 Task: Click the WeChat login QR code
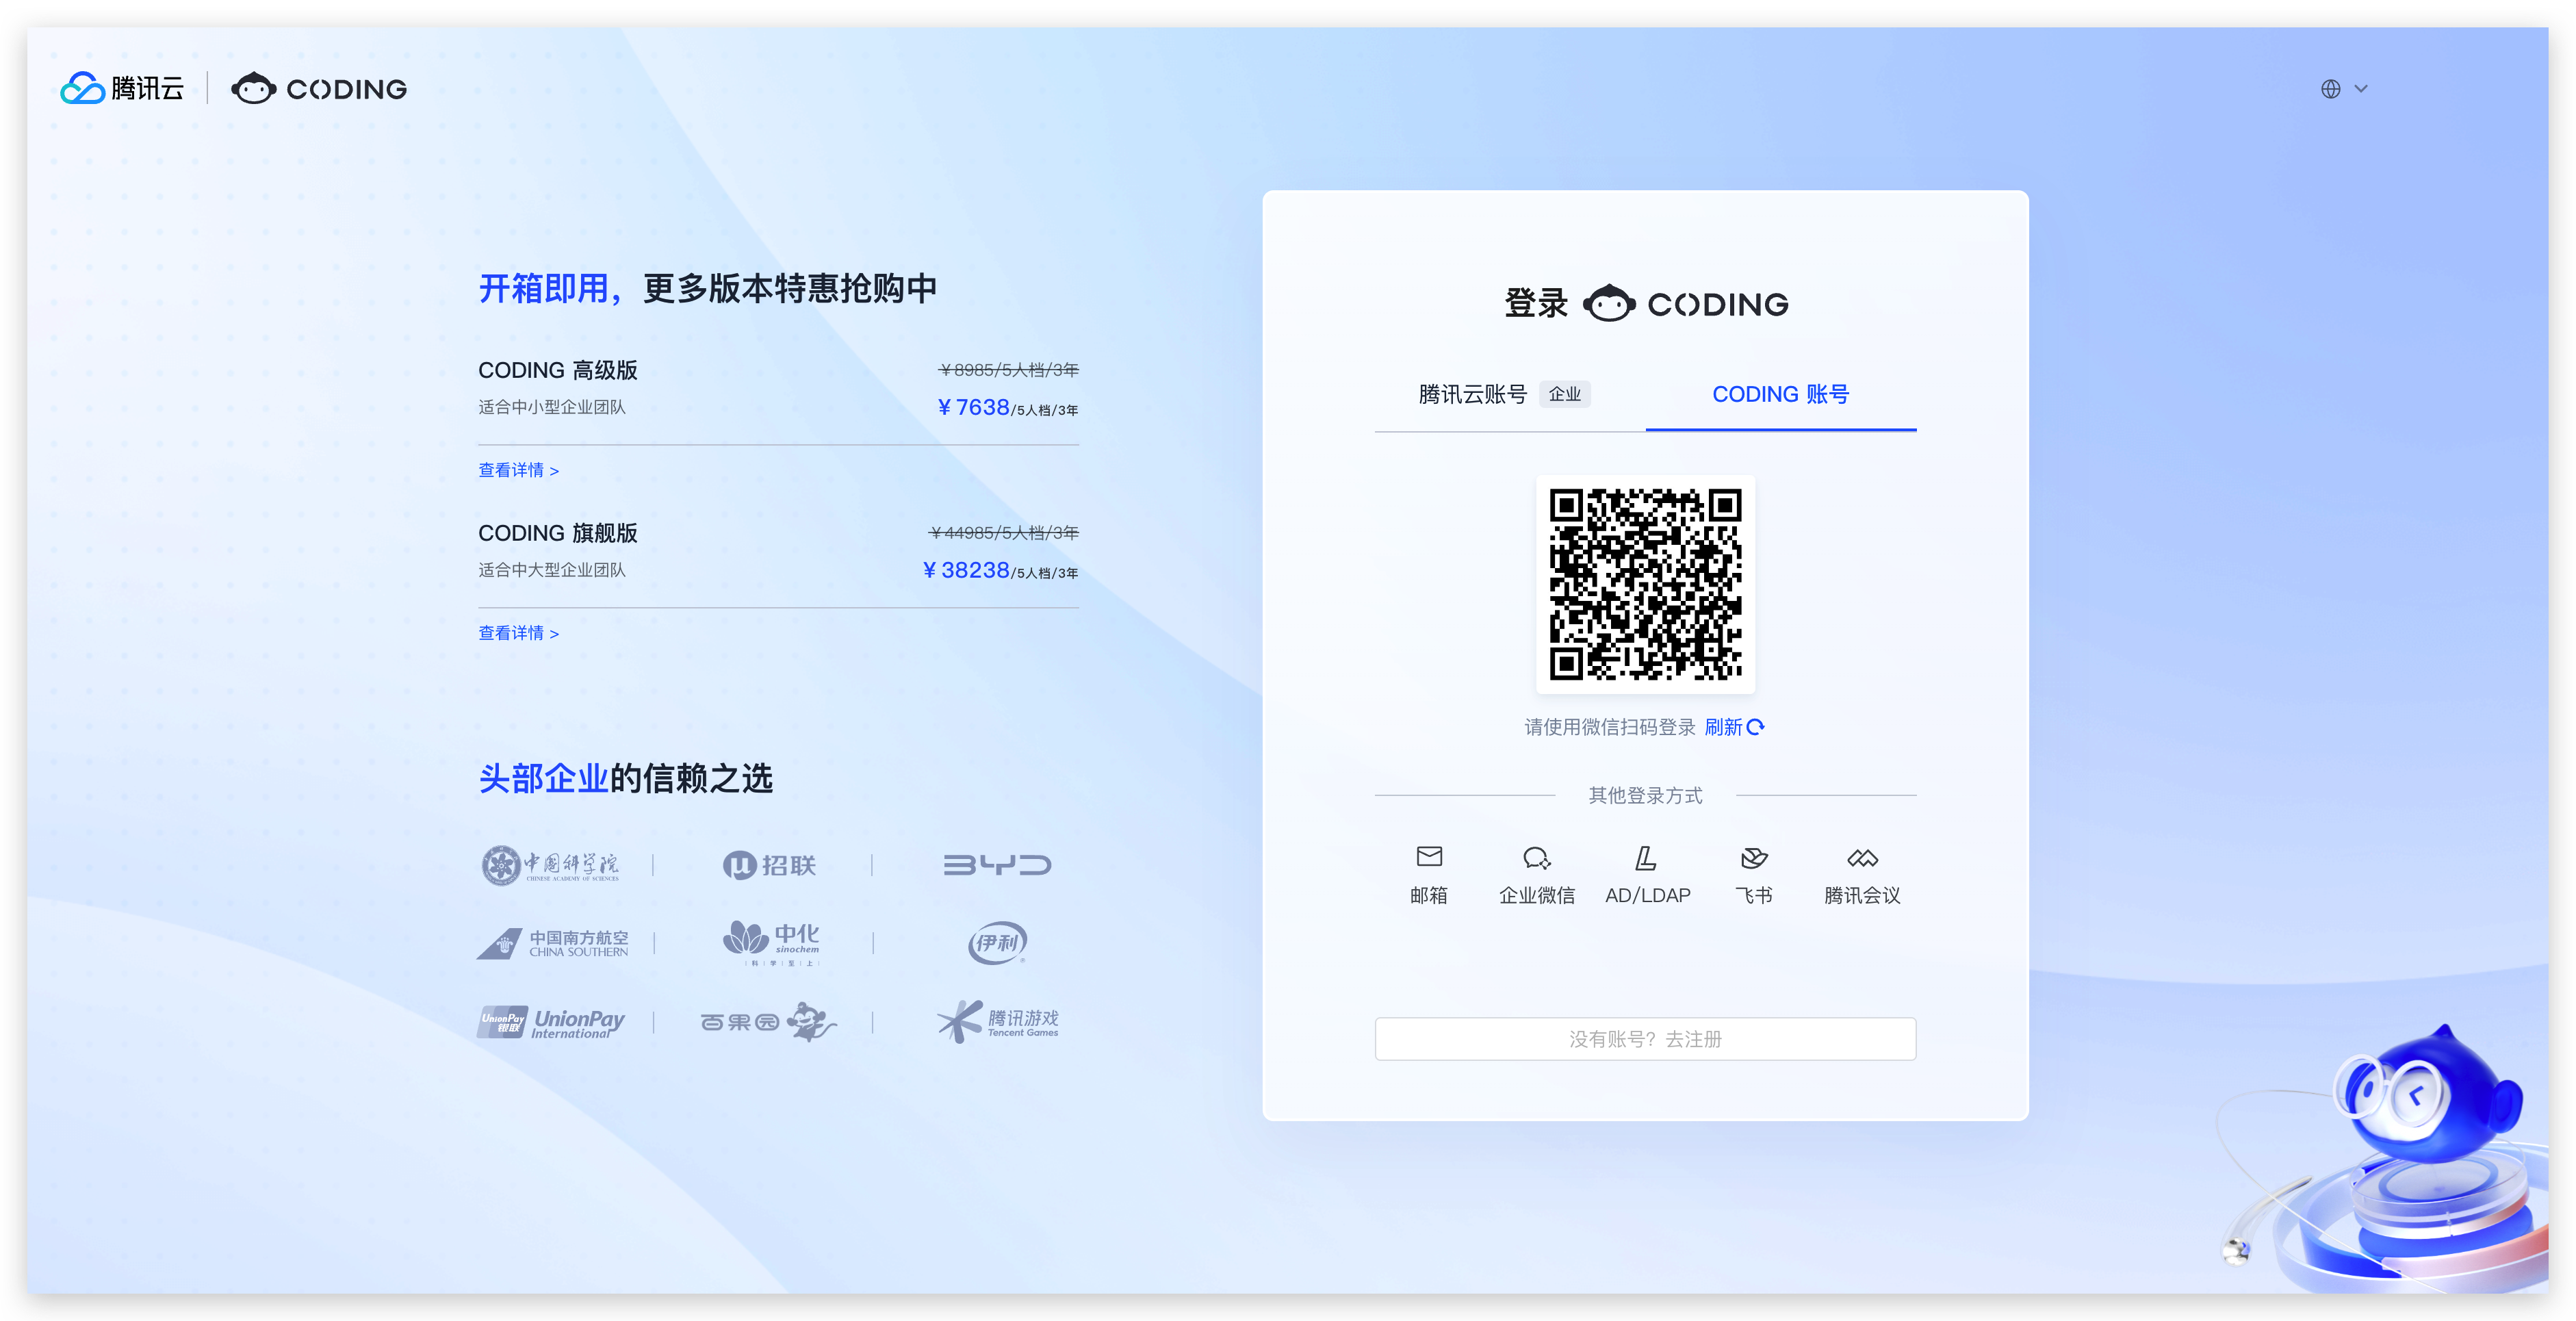point(1645,584)
